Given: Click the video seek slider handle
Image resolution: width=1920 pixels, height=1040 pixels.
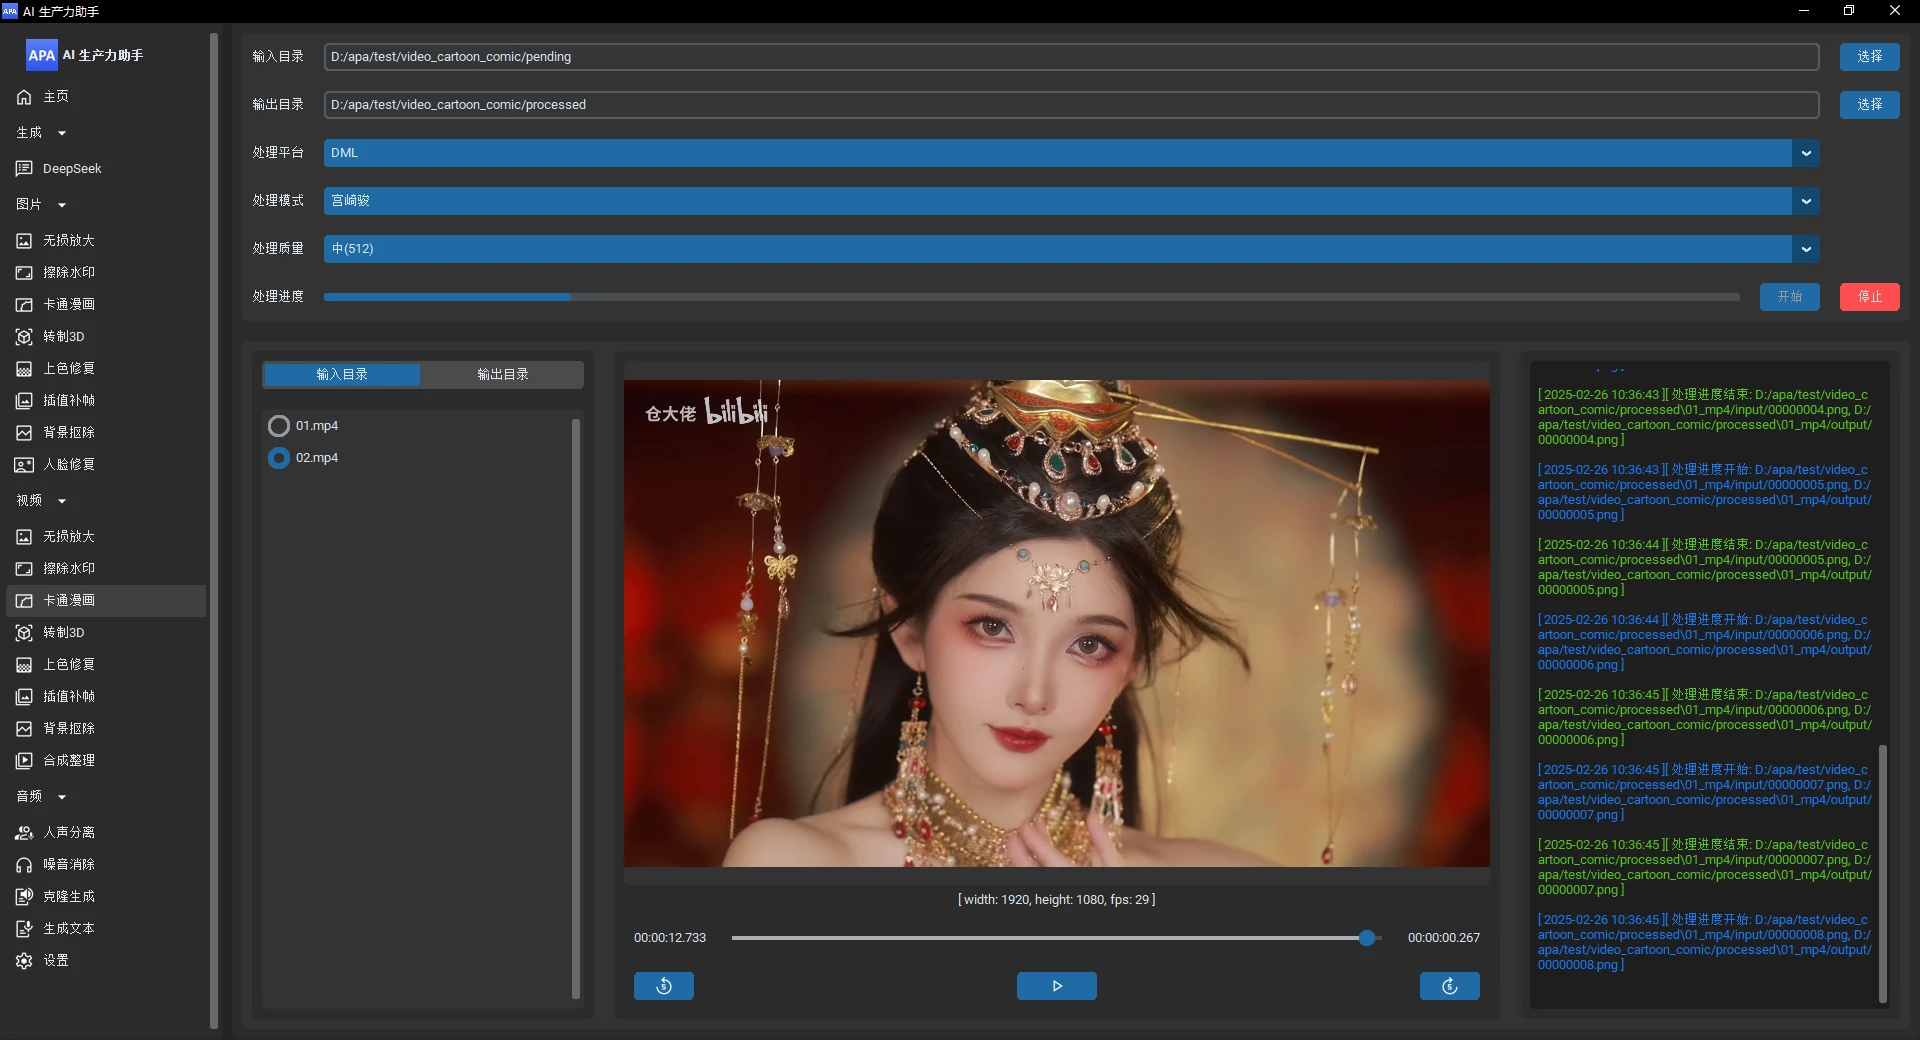Looking at the screenshot, I should click(1367, 938).
